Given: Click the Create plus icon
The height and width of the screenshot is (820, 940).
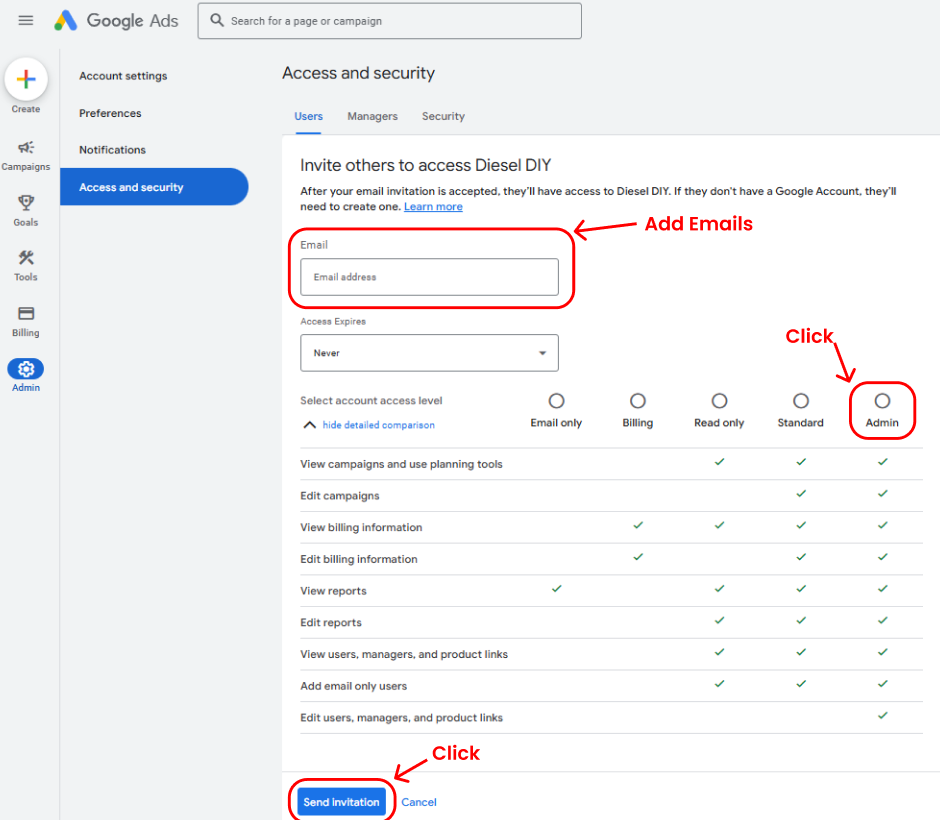Looking at the screenshot, I should pyautogui.click(x=26, y=80).
